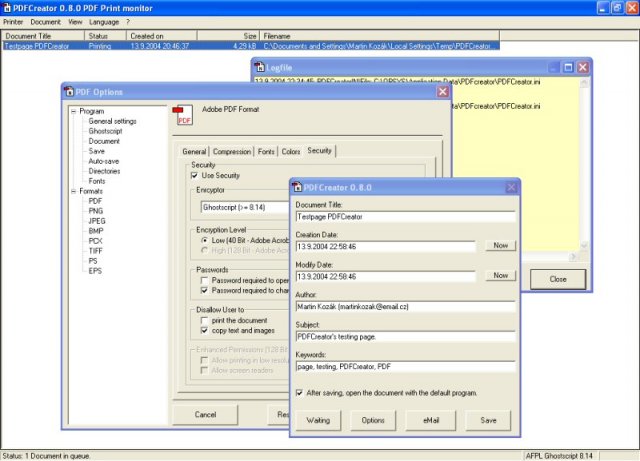640x461 pixels.
Task: Click the Options button
Action: coord(373,420)
